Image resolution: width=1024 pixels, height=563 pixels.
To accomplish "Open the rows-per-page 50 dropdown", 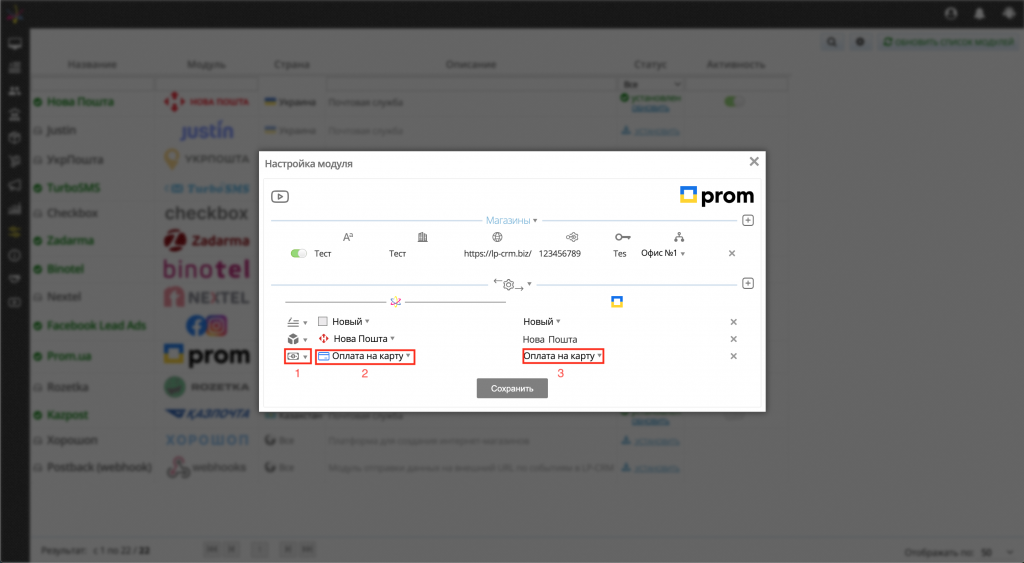I will click(997, 553).
